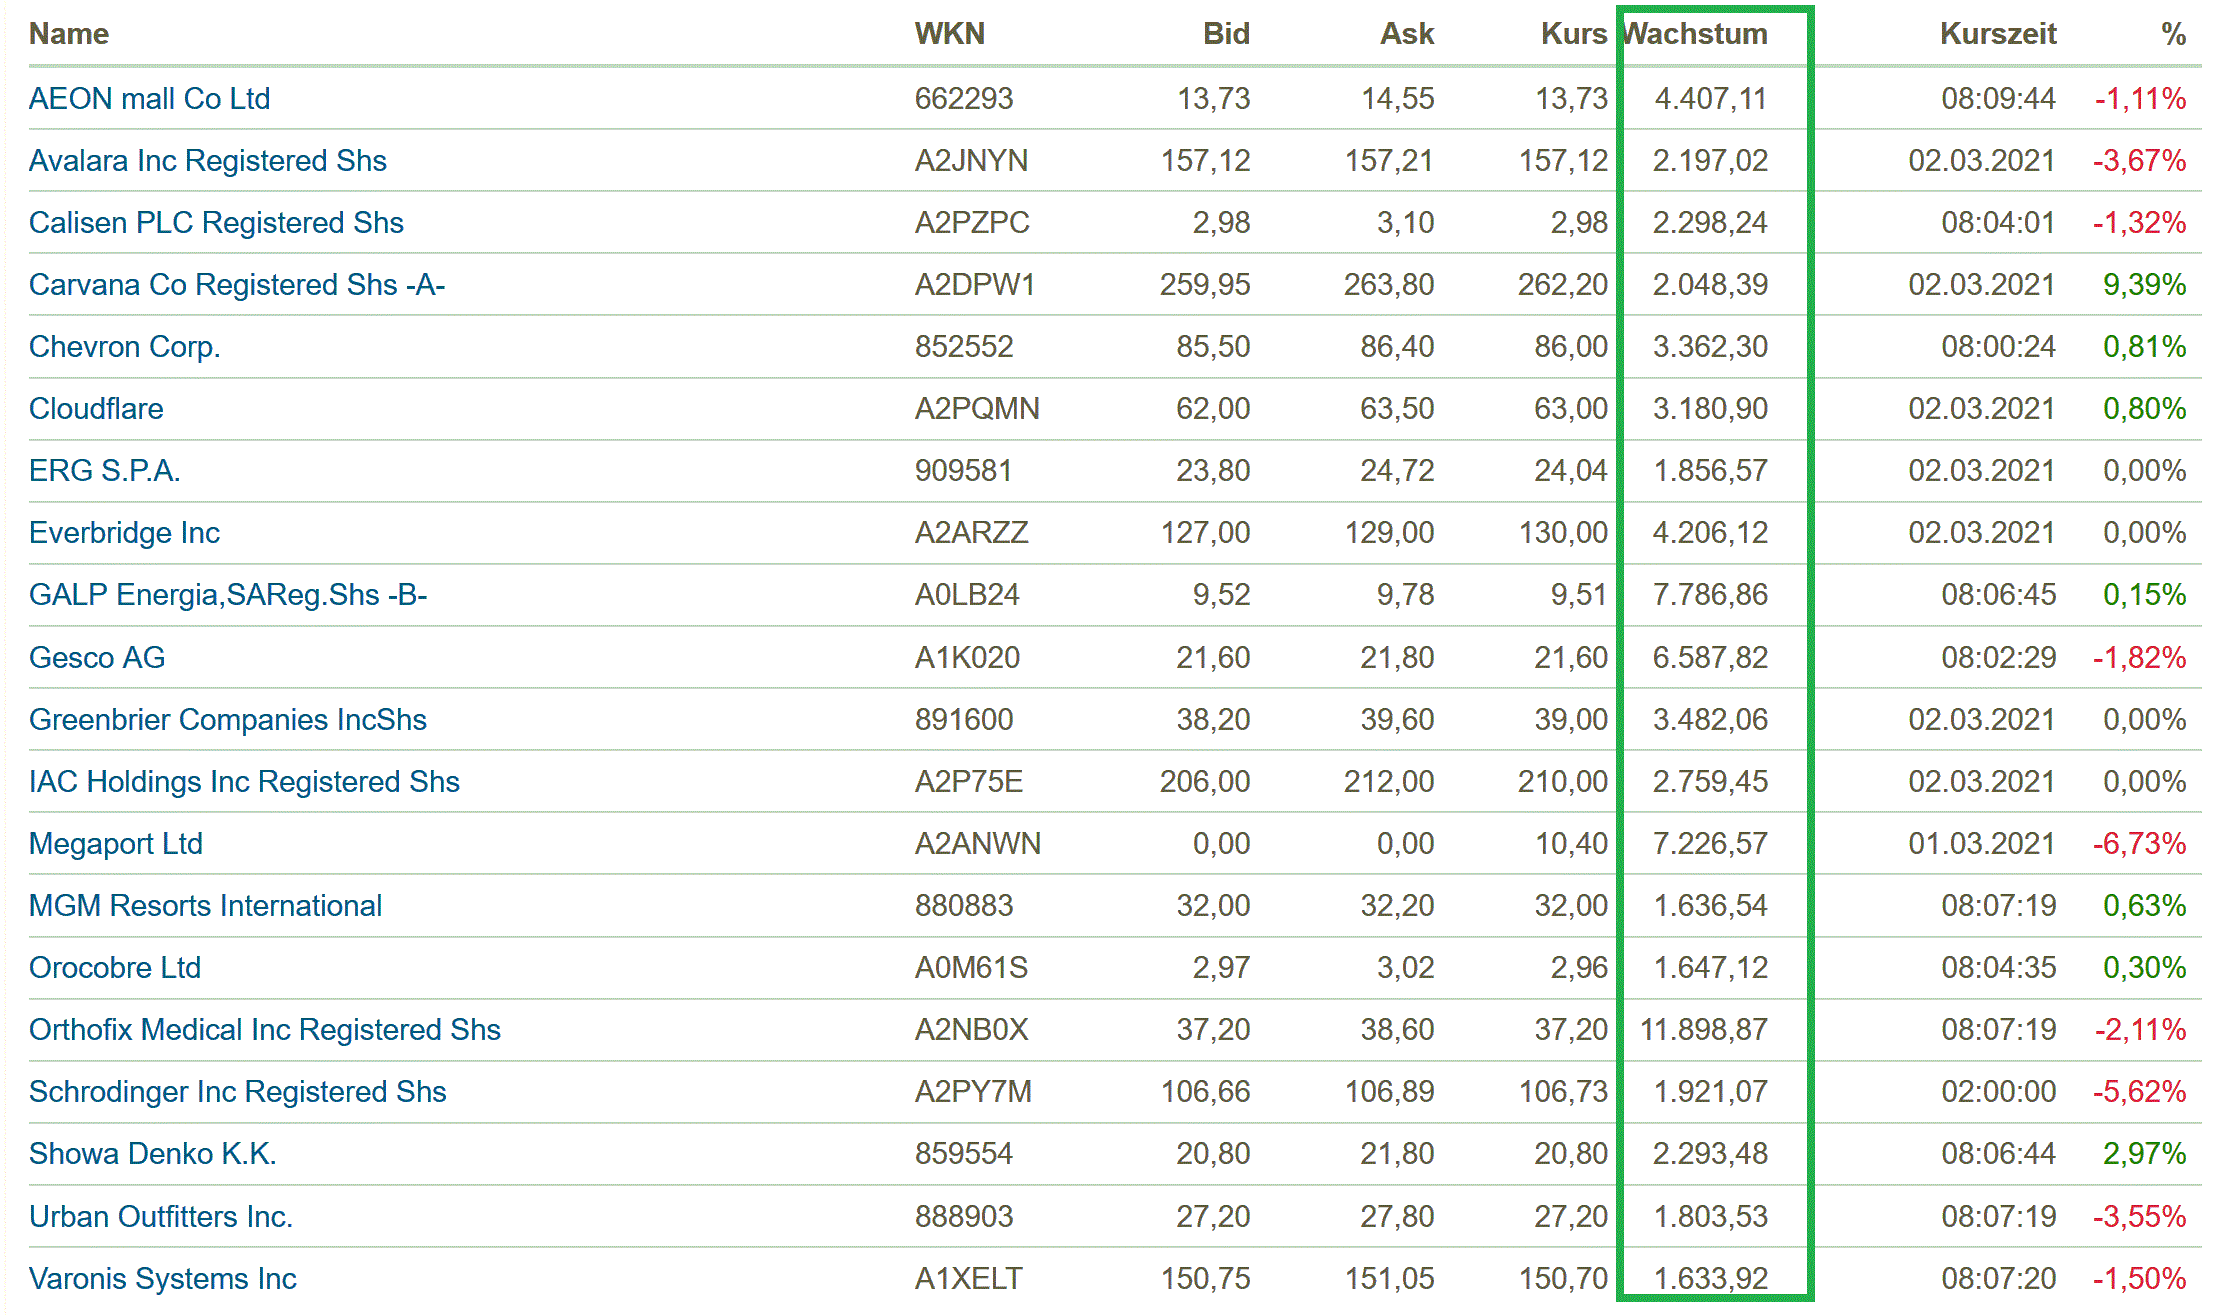The width and height of the screenshot is (2216, 1315).
Task: Open the Gesco AG link
Action: click(x=97, y=658)
